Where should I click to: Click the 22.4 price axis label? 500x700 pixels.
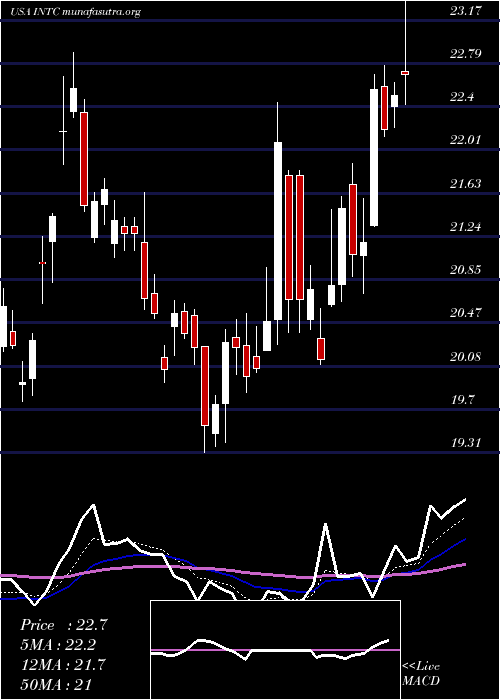coord(462,97)
